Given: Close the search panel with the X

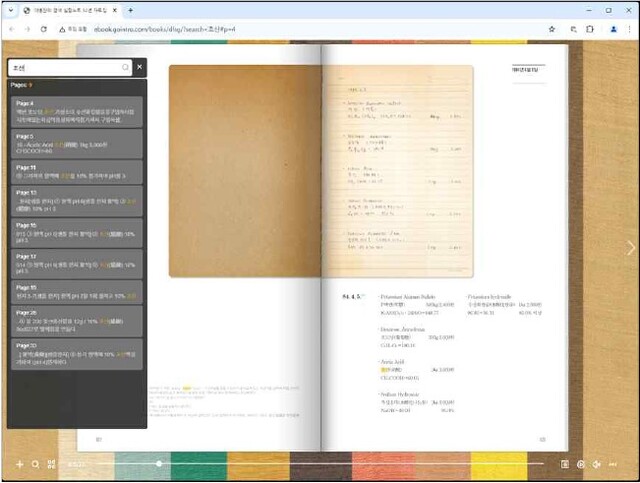Looking at the screenshot, I should 140,67.
